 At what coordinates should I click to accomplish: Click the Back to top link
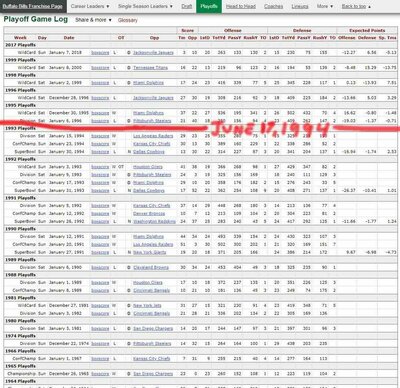(356, 6)
